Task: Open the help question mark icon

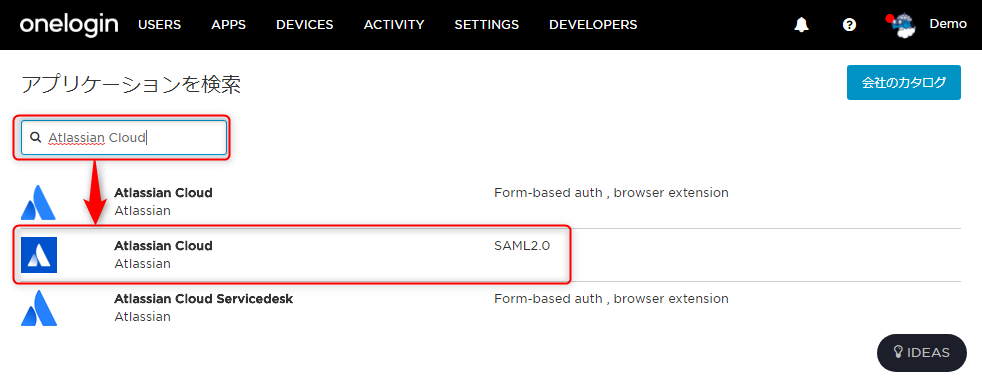Action: tap(849, 25)
